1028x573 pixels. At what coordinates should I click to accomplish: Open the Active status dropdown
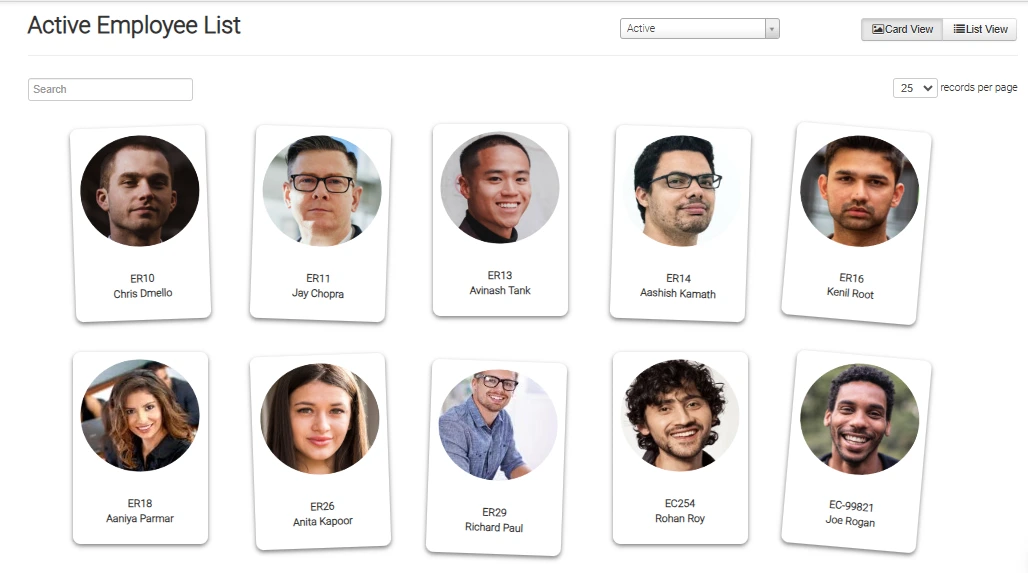[x=699, y=29]
